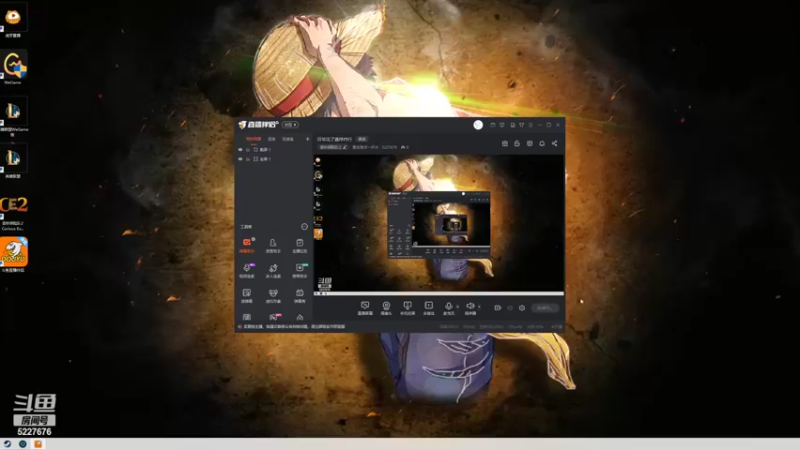Switch to the second scene tab
Viewport: 800px width, 450px height.
click(271, 139)
